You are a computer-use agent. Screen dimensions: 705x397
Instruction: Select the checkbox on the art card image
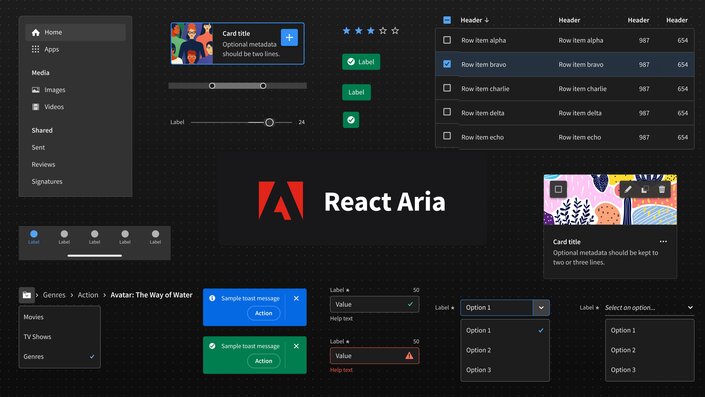click(x=558, y=189)
